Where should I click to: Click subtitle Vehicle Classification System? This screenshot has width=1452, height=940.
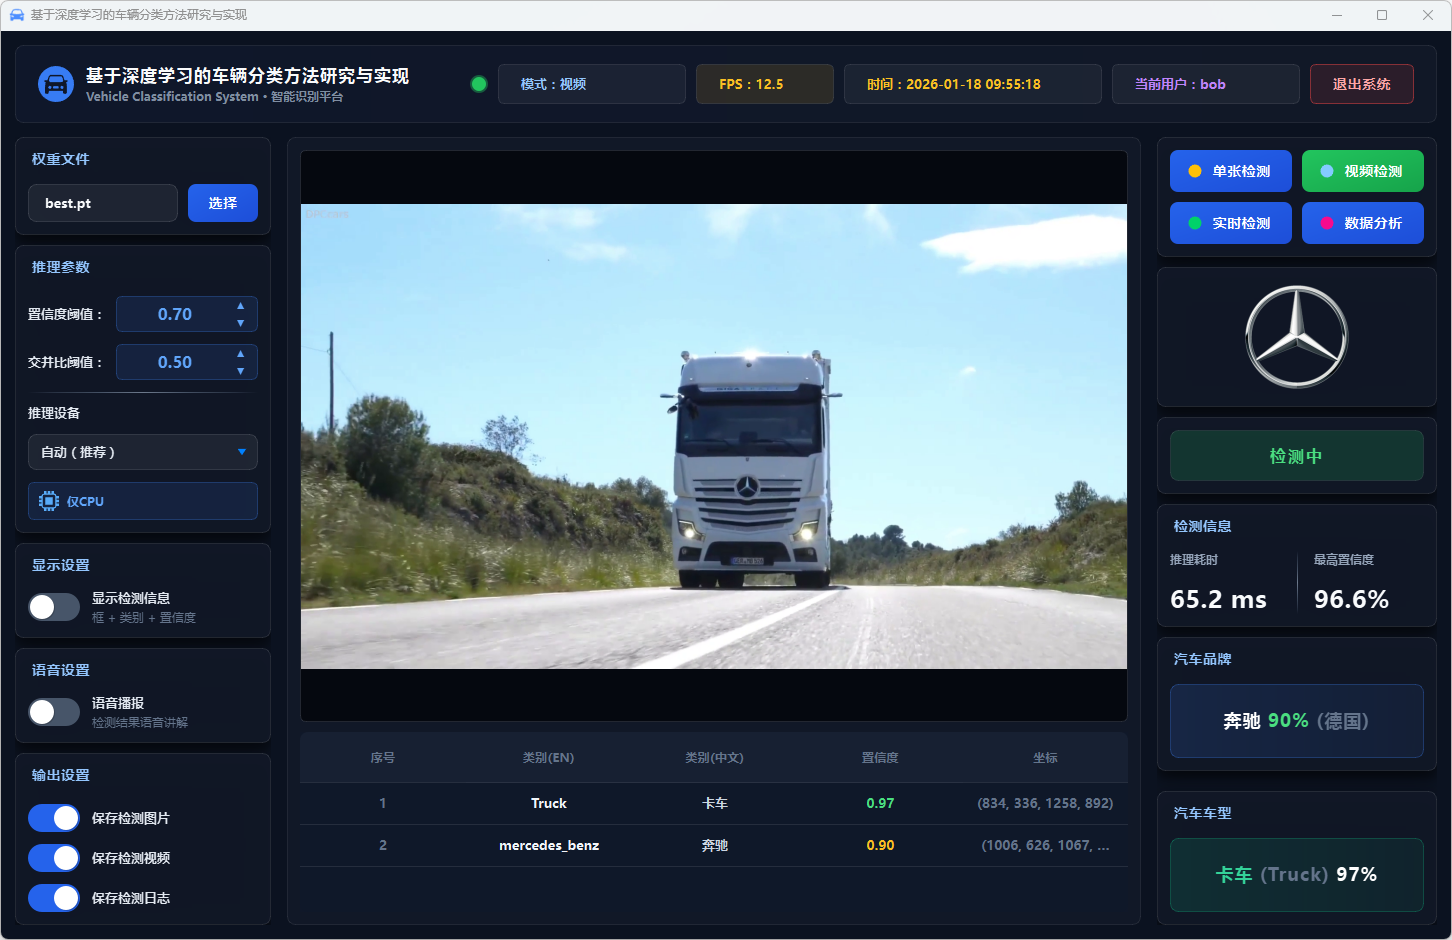[x=172, y=97]
